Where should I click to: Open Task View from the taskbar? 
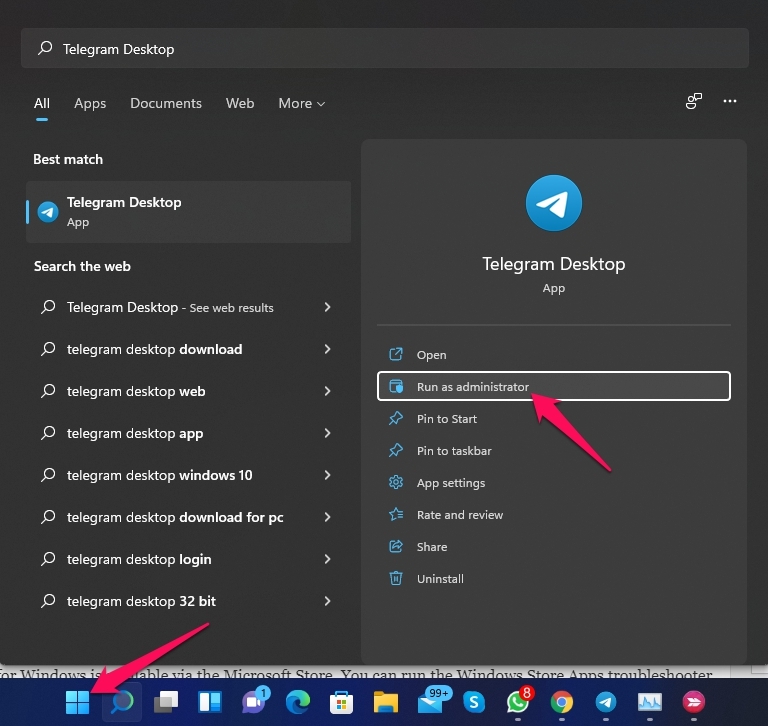(x=166, y=702)
